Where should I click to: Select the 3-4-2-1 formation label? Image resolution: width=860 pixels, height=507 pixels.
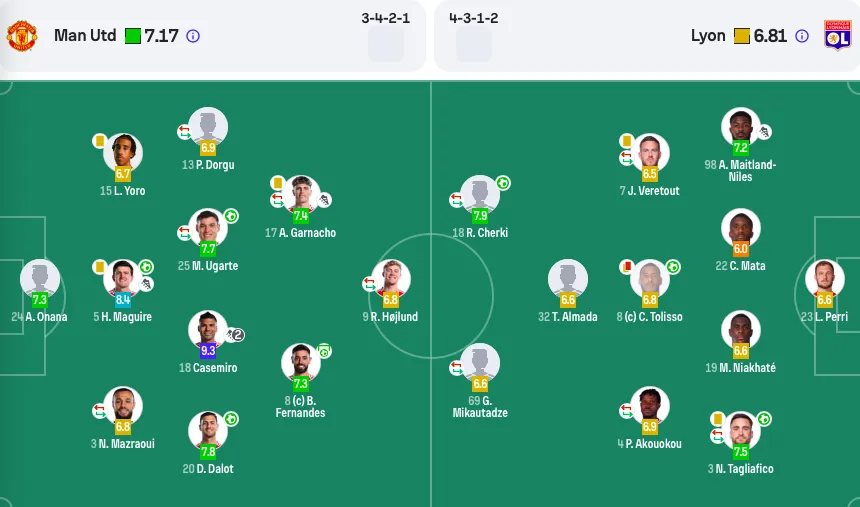[386, 18]
